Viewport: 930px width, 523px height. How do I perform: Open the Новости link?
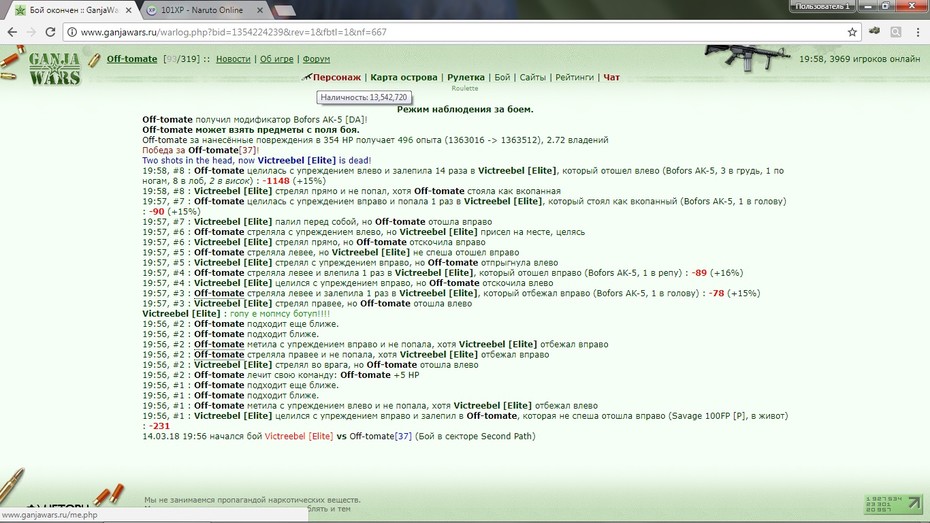233,59
